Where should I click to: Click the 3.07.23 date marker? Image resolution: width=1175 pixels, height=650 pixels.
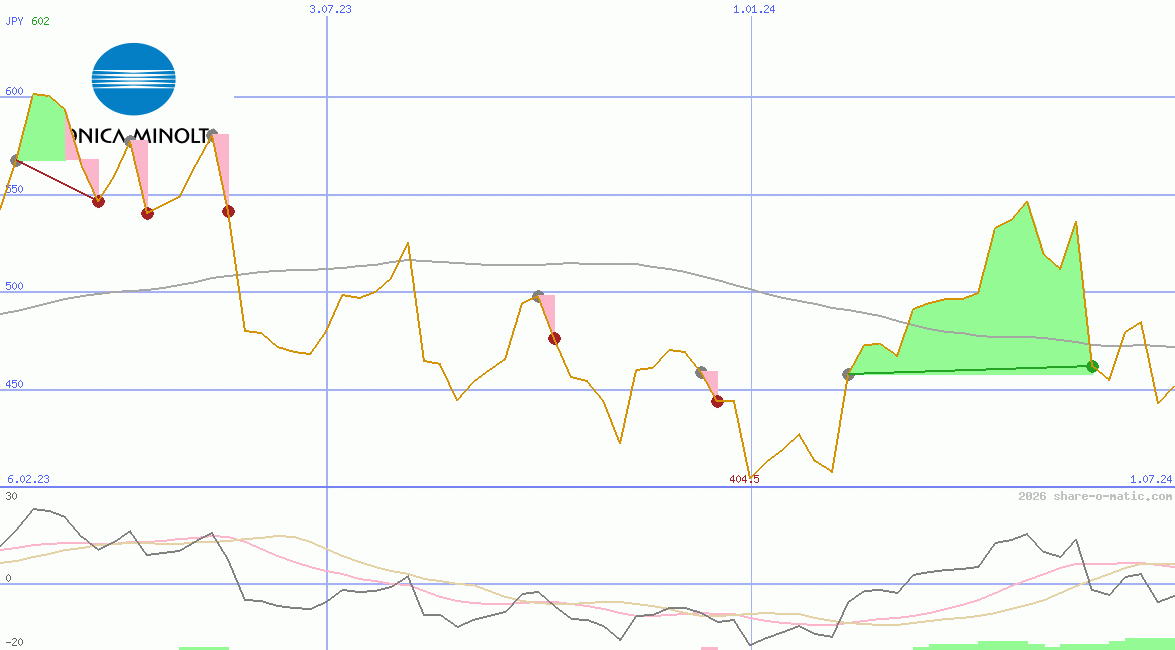331,10
